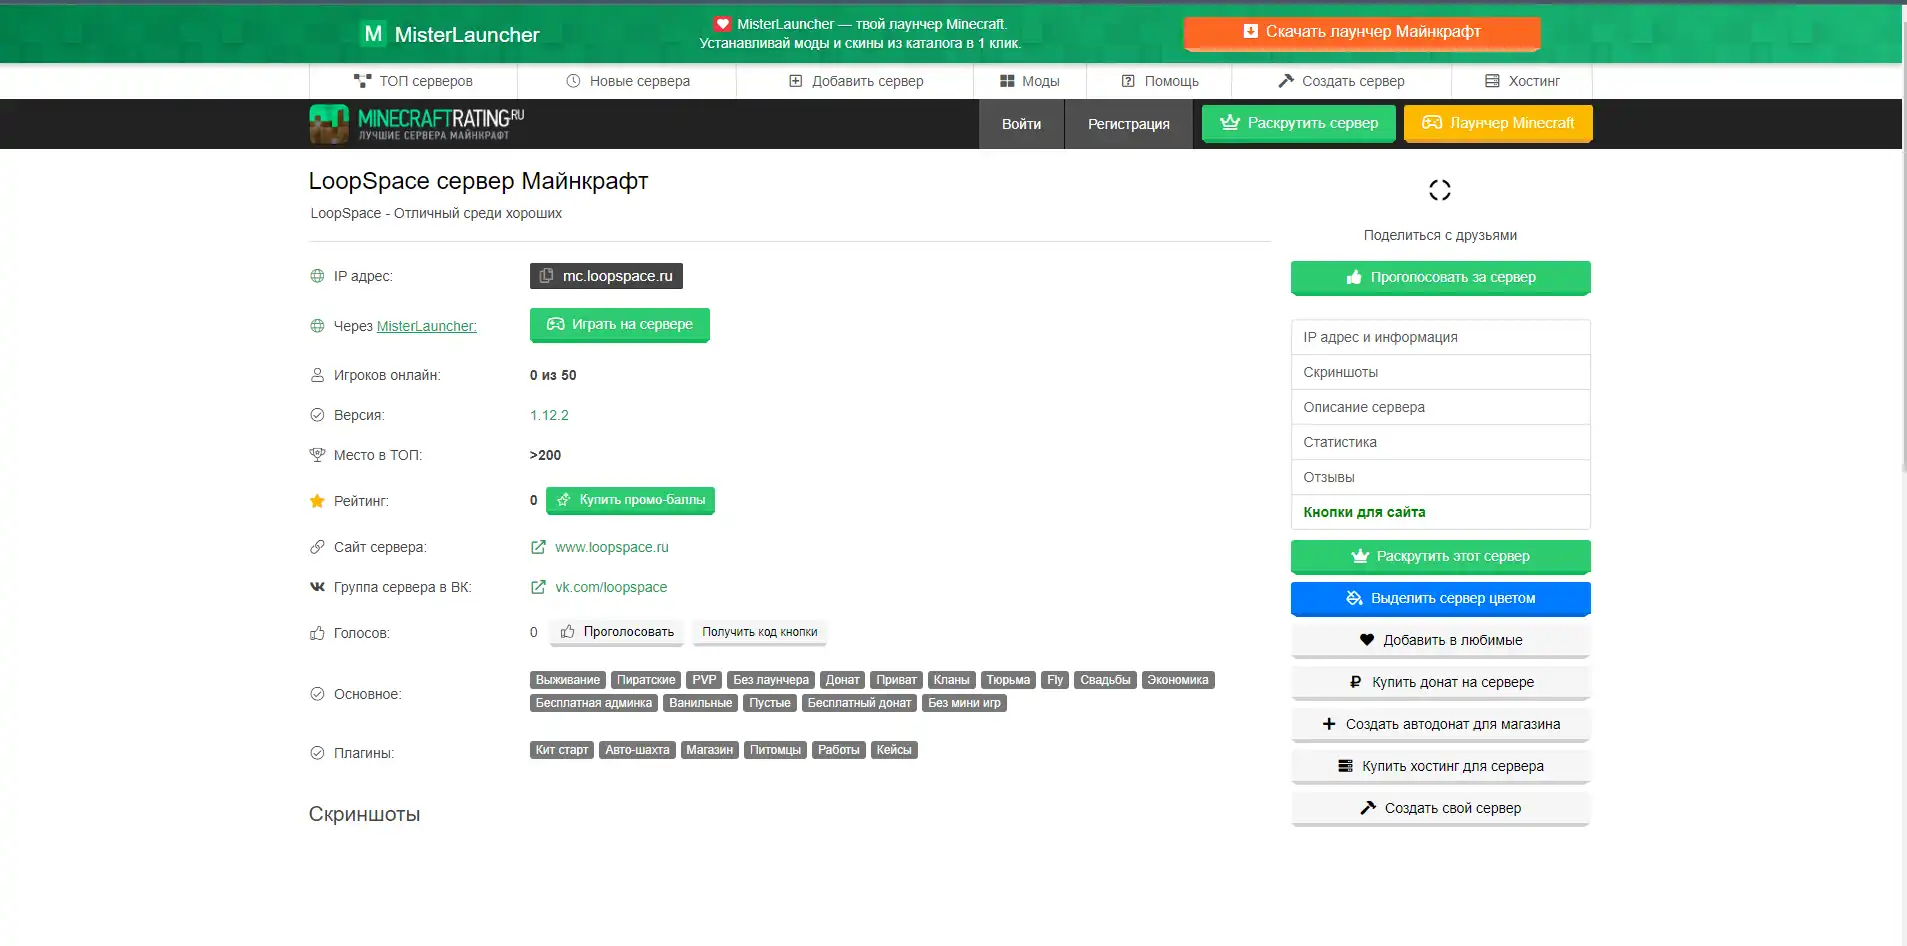Click the checkmark icon beside Основное

(x=317, y=694)
